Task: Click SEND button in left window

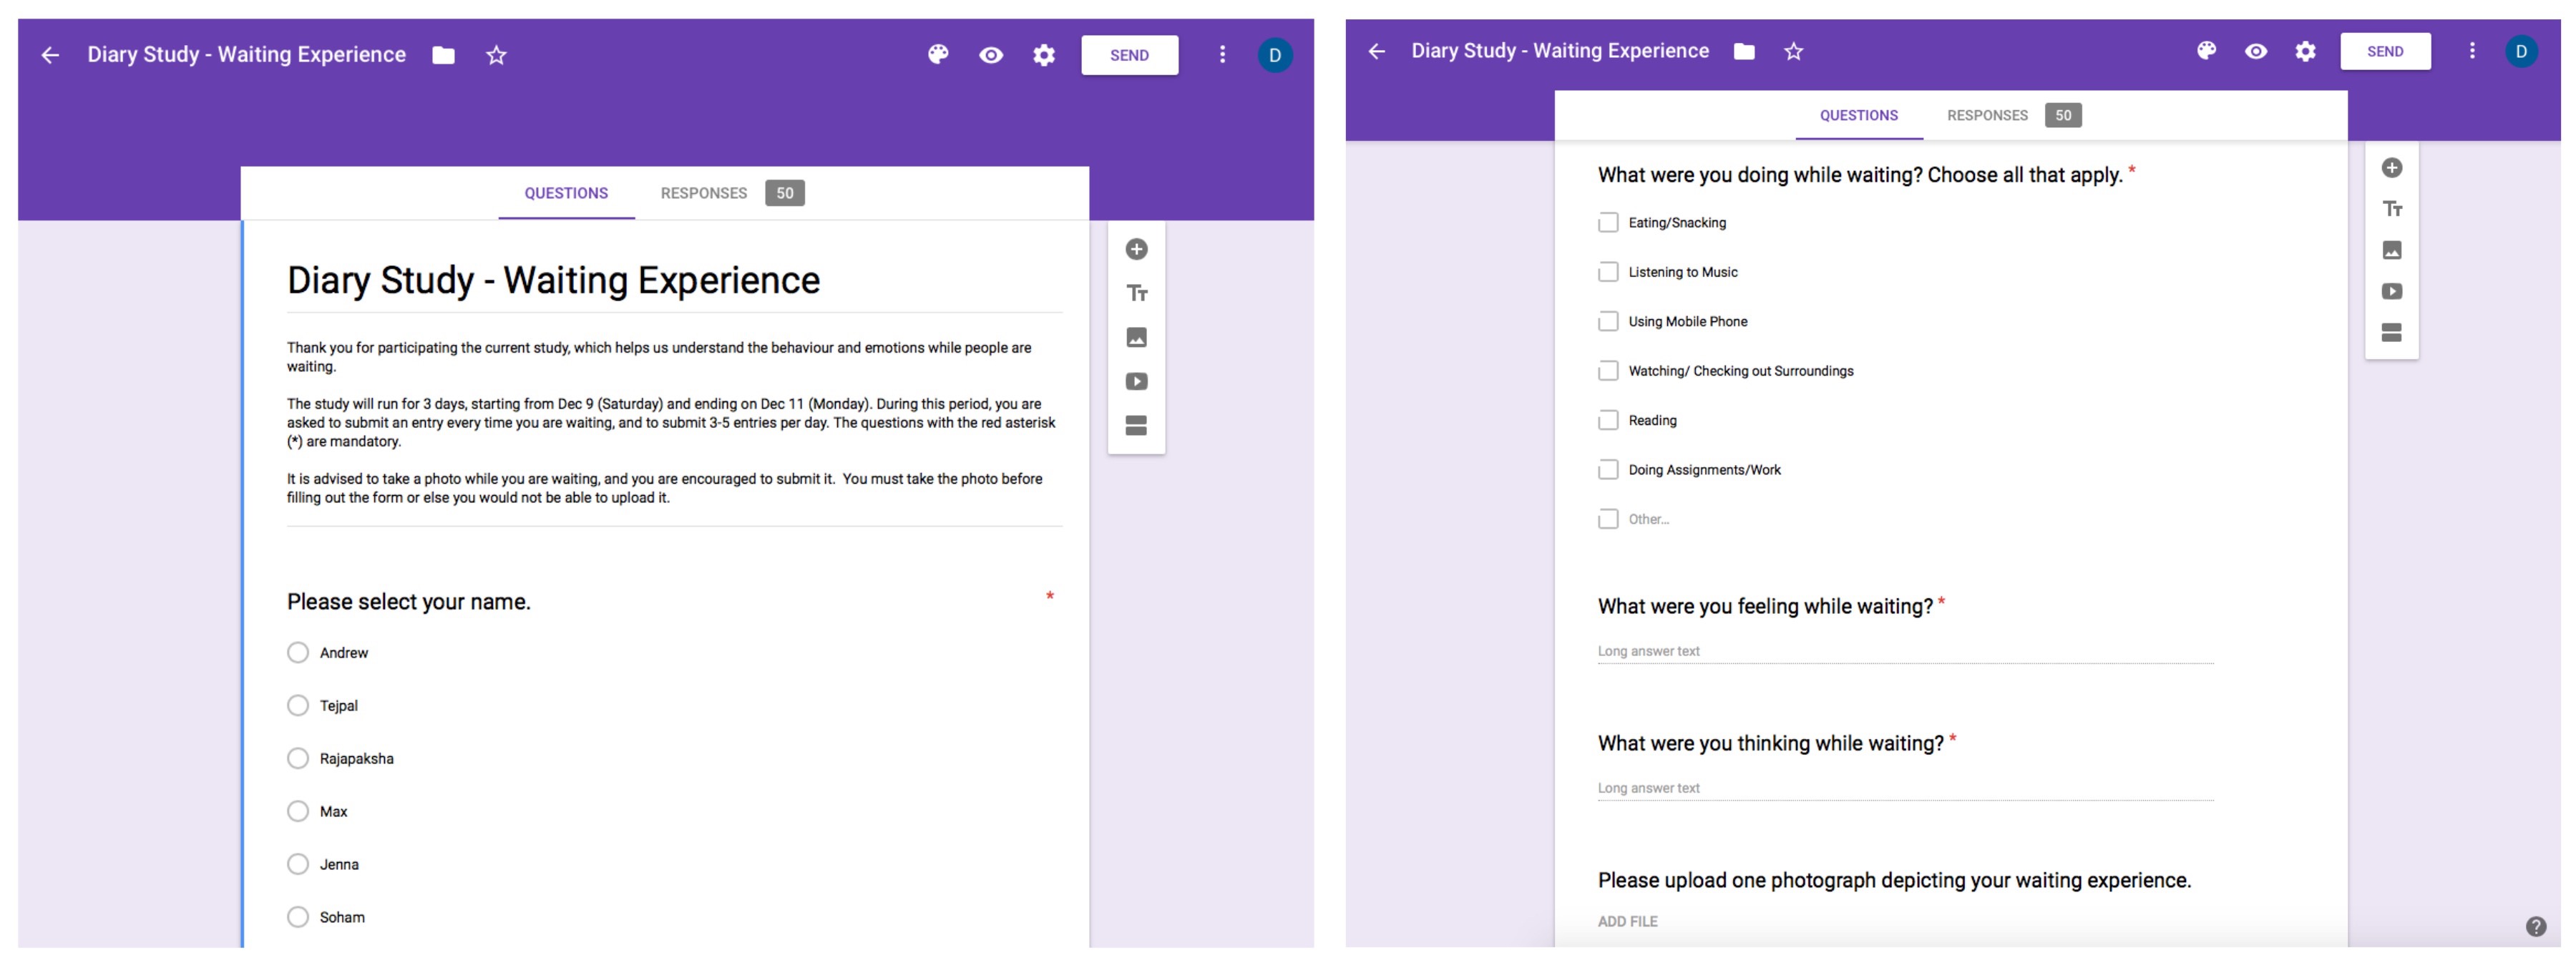Action: (1129, 55)
